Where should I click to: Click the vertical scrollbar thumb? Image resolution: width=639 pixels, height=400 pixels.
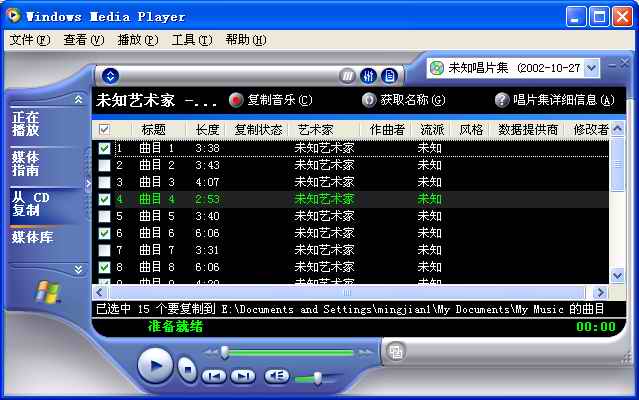click(x=617, y=164)
